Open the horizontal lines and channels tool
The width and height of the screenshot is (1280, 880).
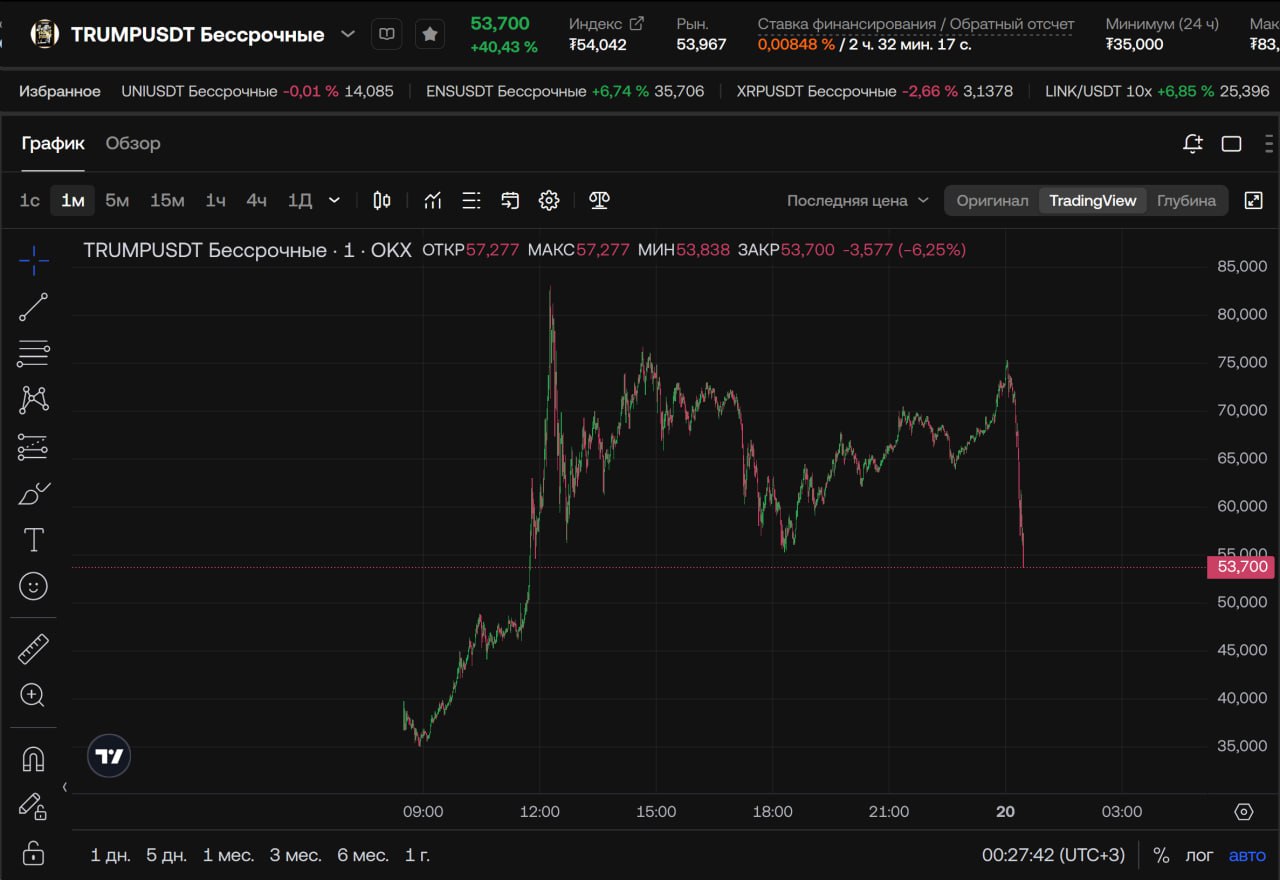(x=33, y=353)
